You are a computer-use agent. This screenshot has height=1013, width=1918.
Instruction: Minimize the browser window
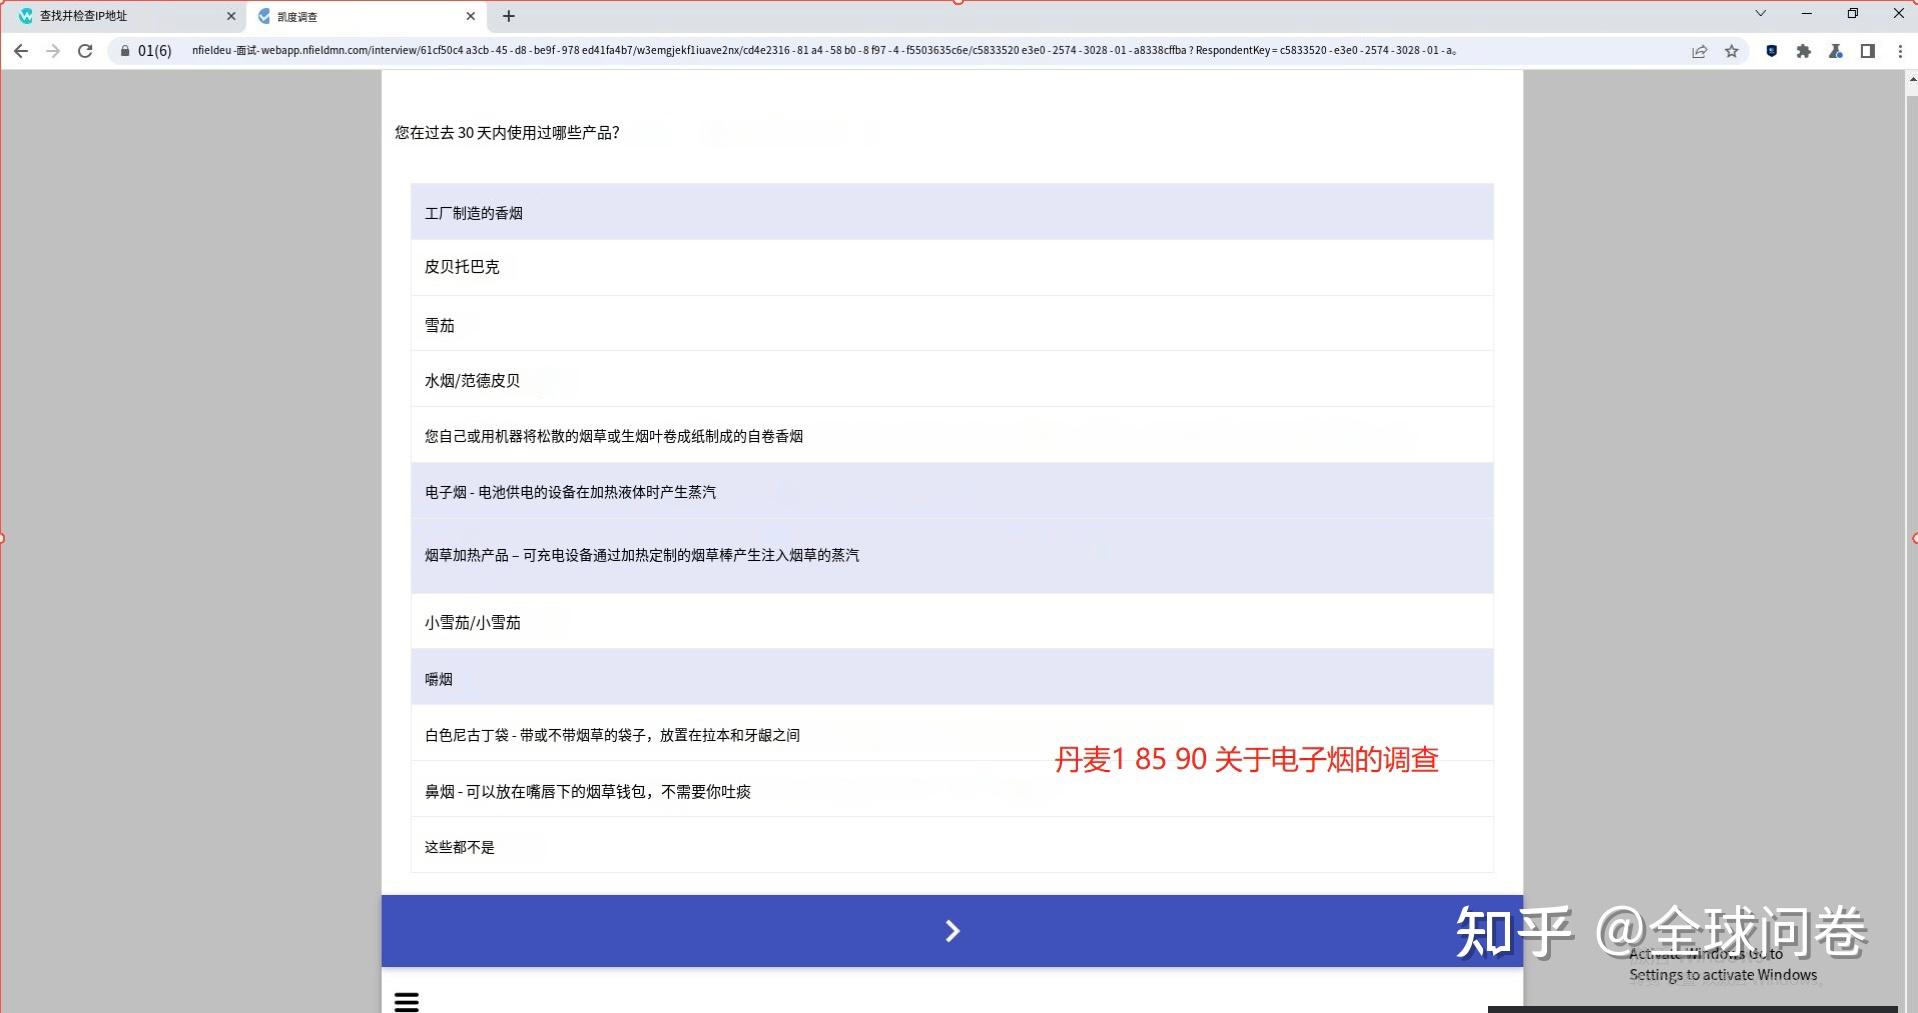tap(1807, 13)
